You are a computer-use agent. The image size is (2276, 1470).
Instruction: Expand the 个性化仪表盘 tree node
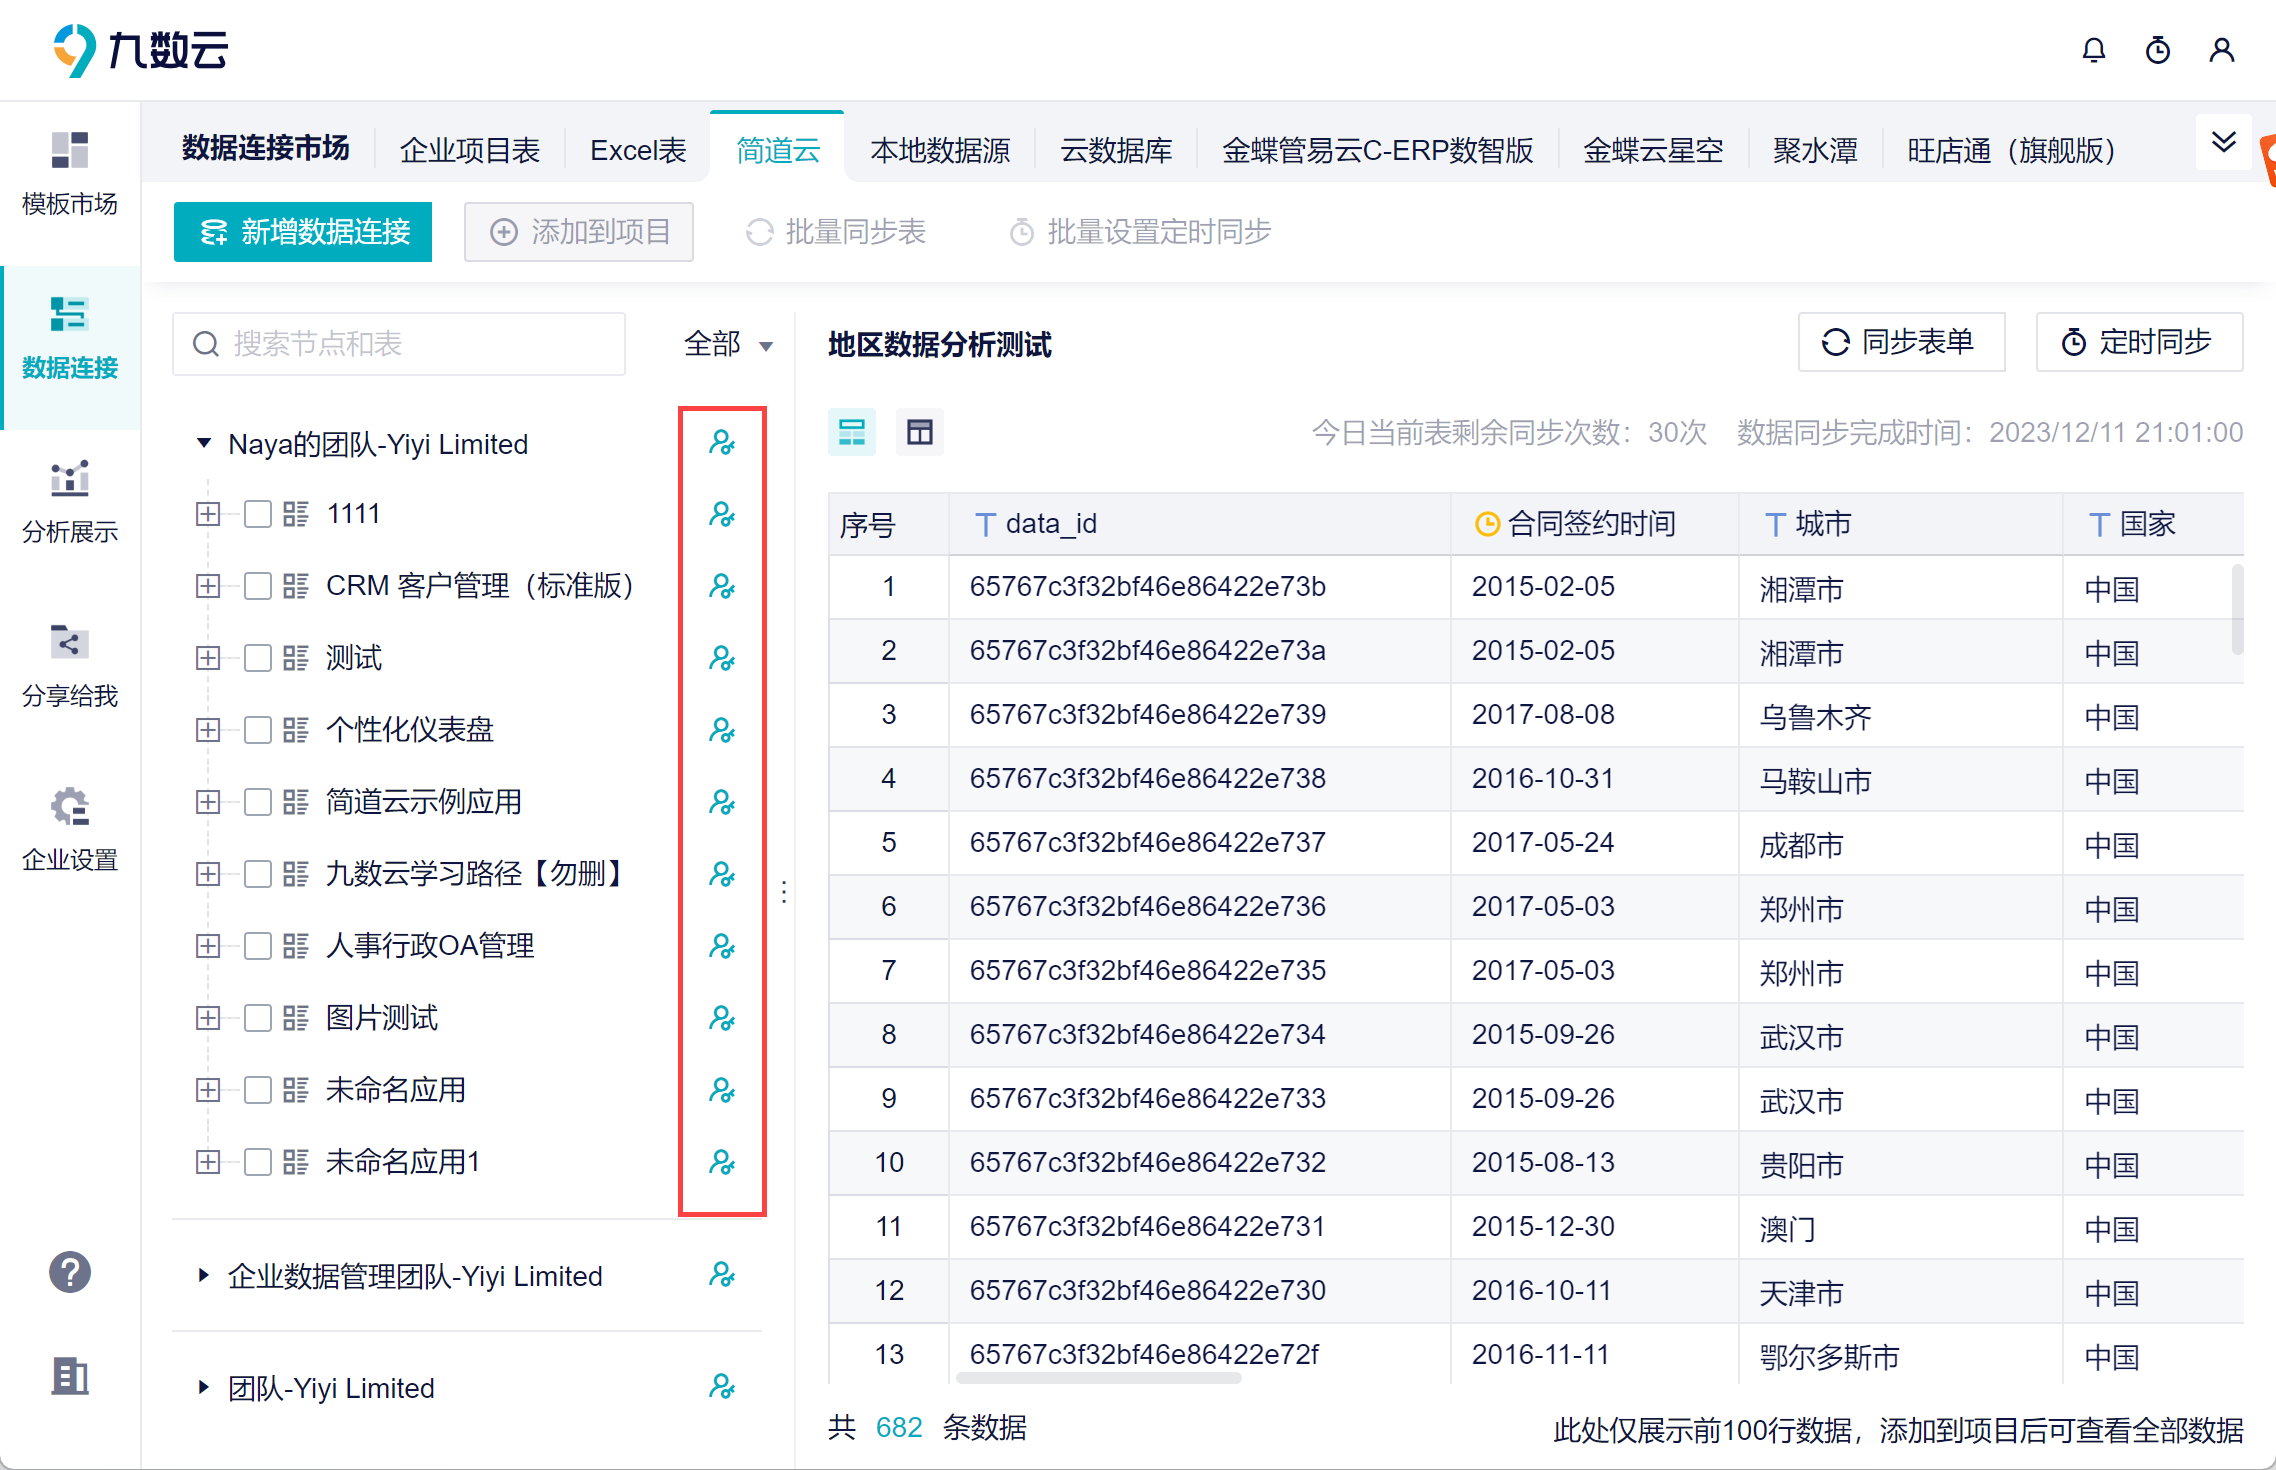(208, 730)
